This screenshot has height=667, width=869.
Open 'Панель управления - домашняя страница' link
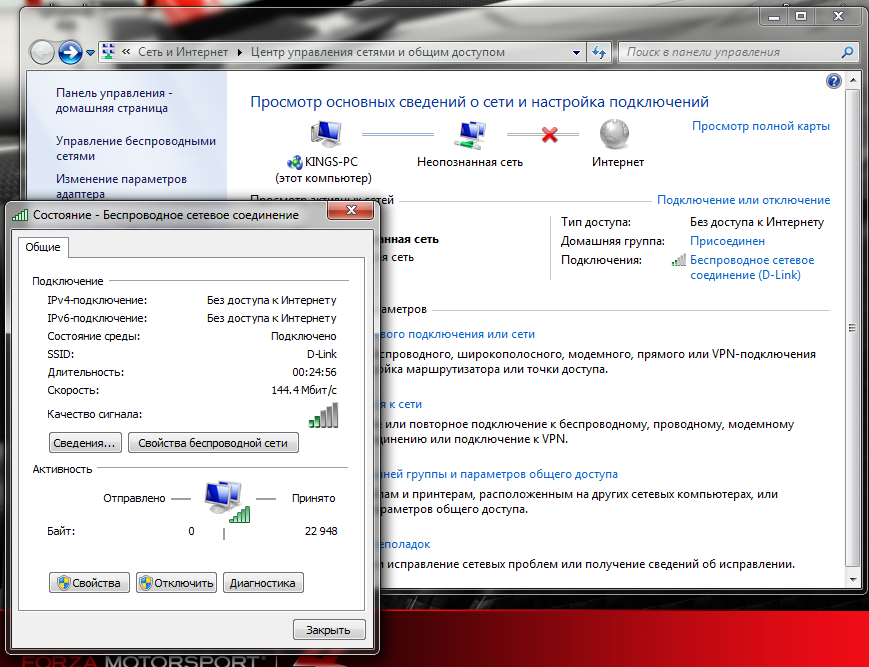(x=114, y=100)
